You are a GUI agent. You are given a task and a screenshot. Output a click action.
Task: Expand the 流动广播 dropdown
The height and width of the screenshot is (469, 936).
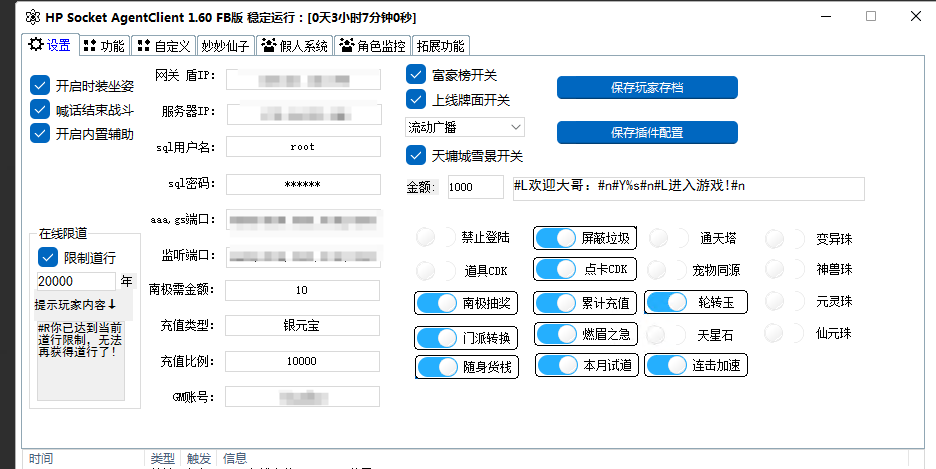pyautogui.click(x=464, y=127)
